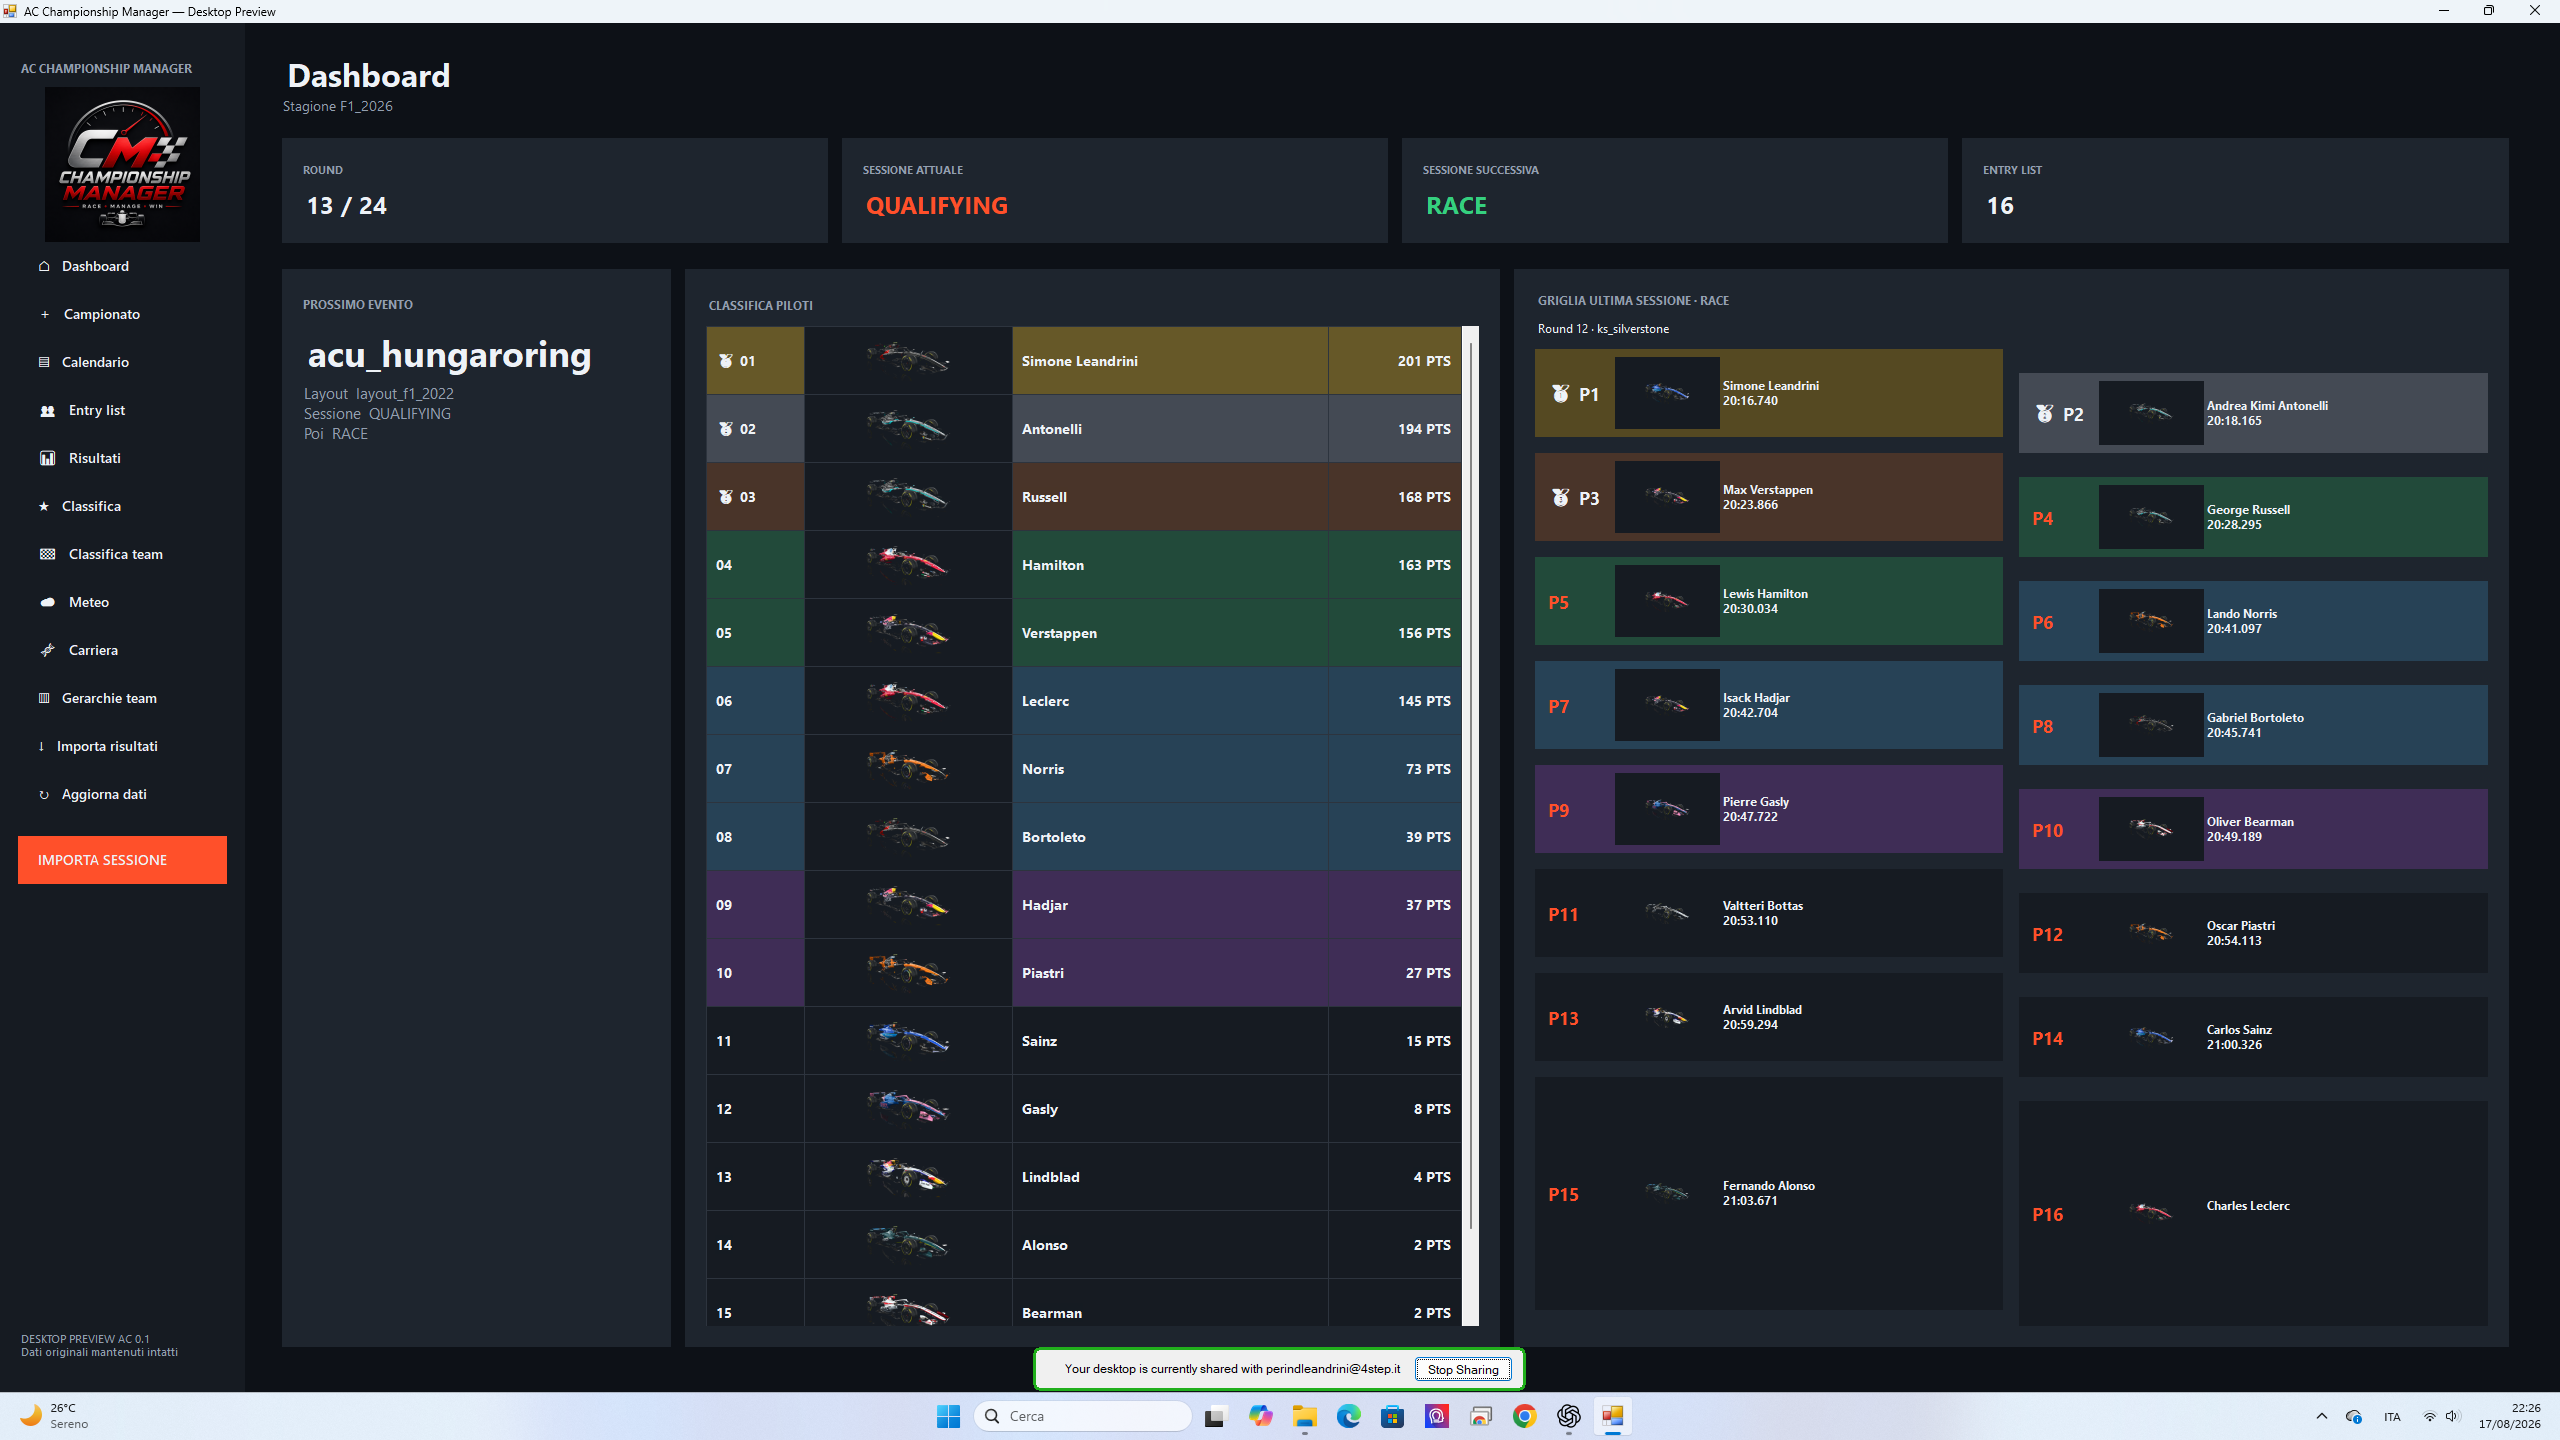The height and width of the screenshot is (1440, 2560).
Task: Select the Fernando Alonso P15 grid card
Action: point(1768,1193)
